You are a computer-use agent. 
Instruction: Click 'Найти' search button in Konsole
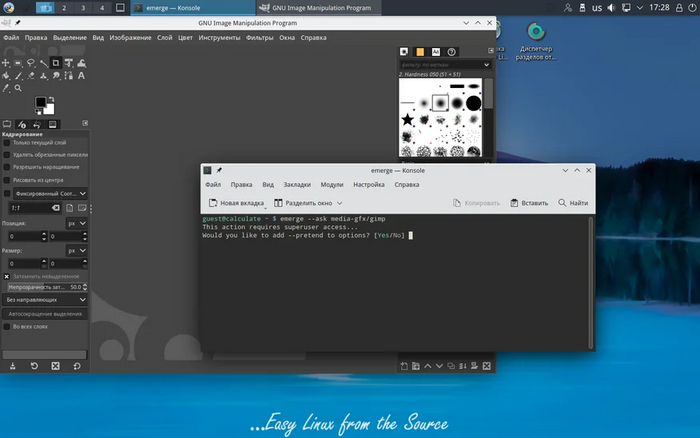(573, 203)
